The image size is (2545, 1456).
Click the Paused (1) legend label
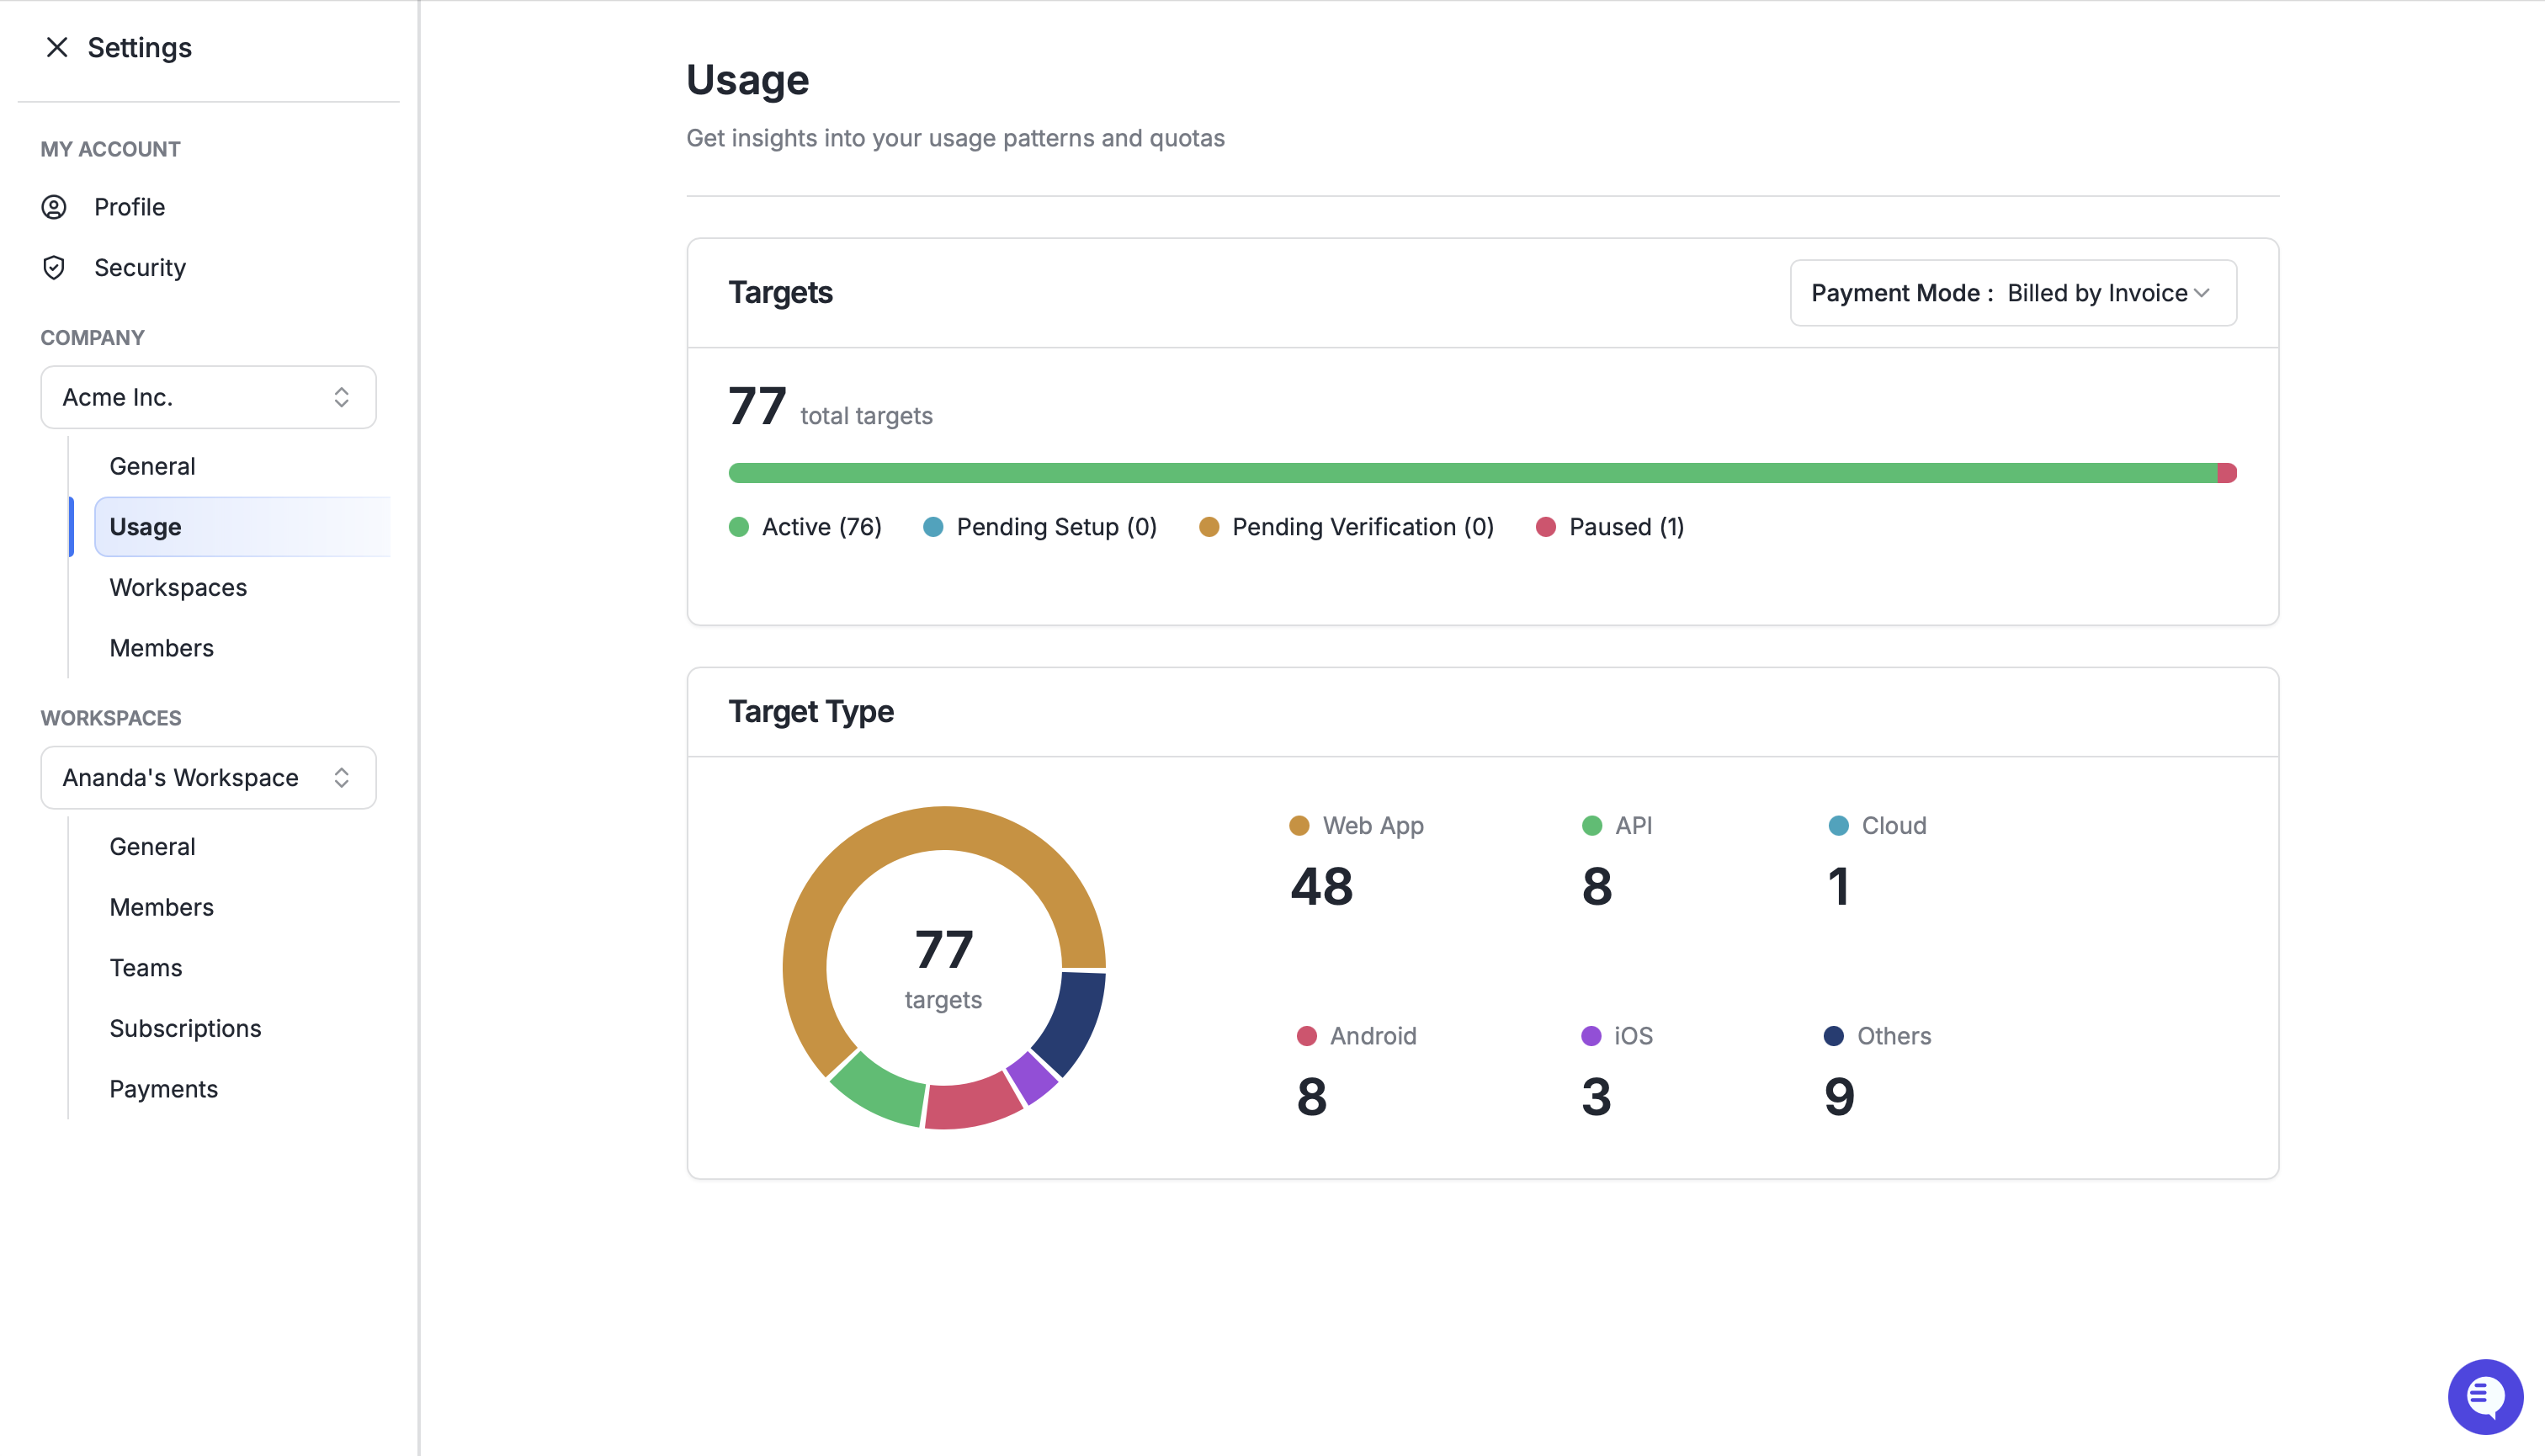click(x=1627, y=527)
